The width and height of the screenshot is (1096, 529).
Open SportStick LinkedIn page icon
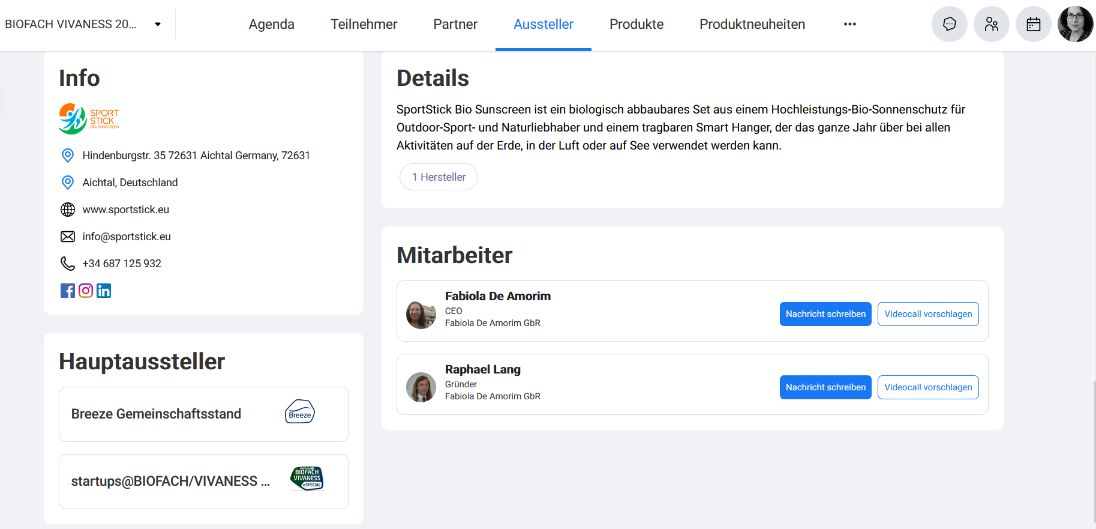[x=104, y=291]
